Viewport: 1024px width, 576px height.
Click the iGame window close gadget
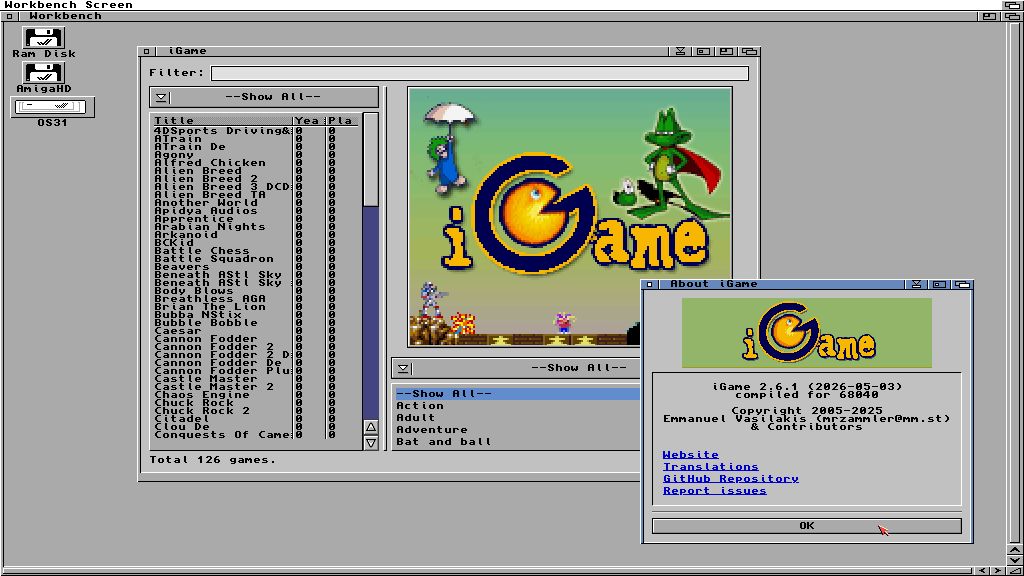click(x=146, y=51)
